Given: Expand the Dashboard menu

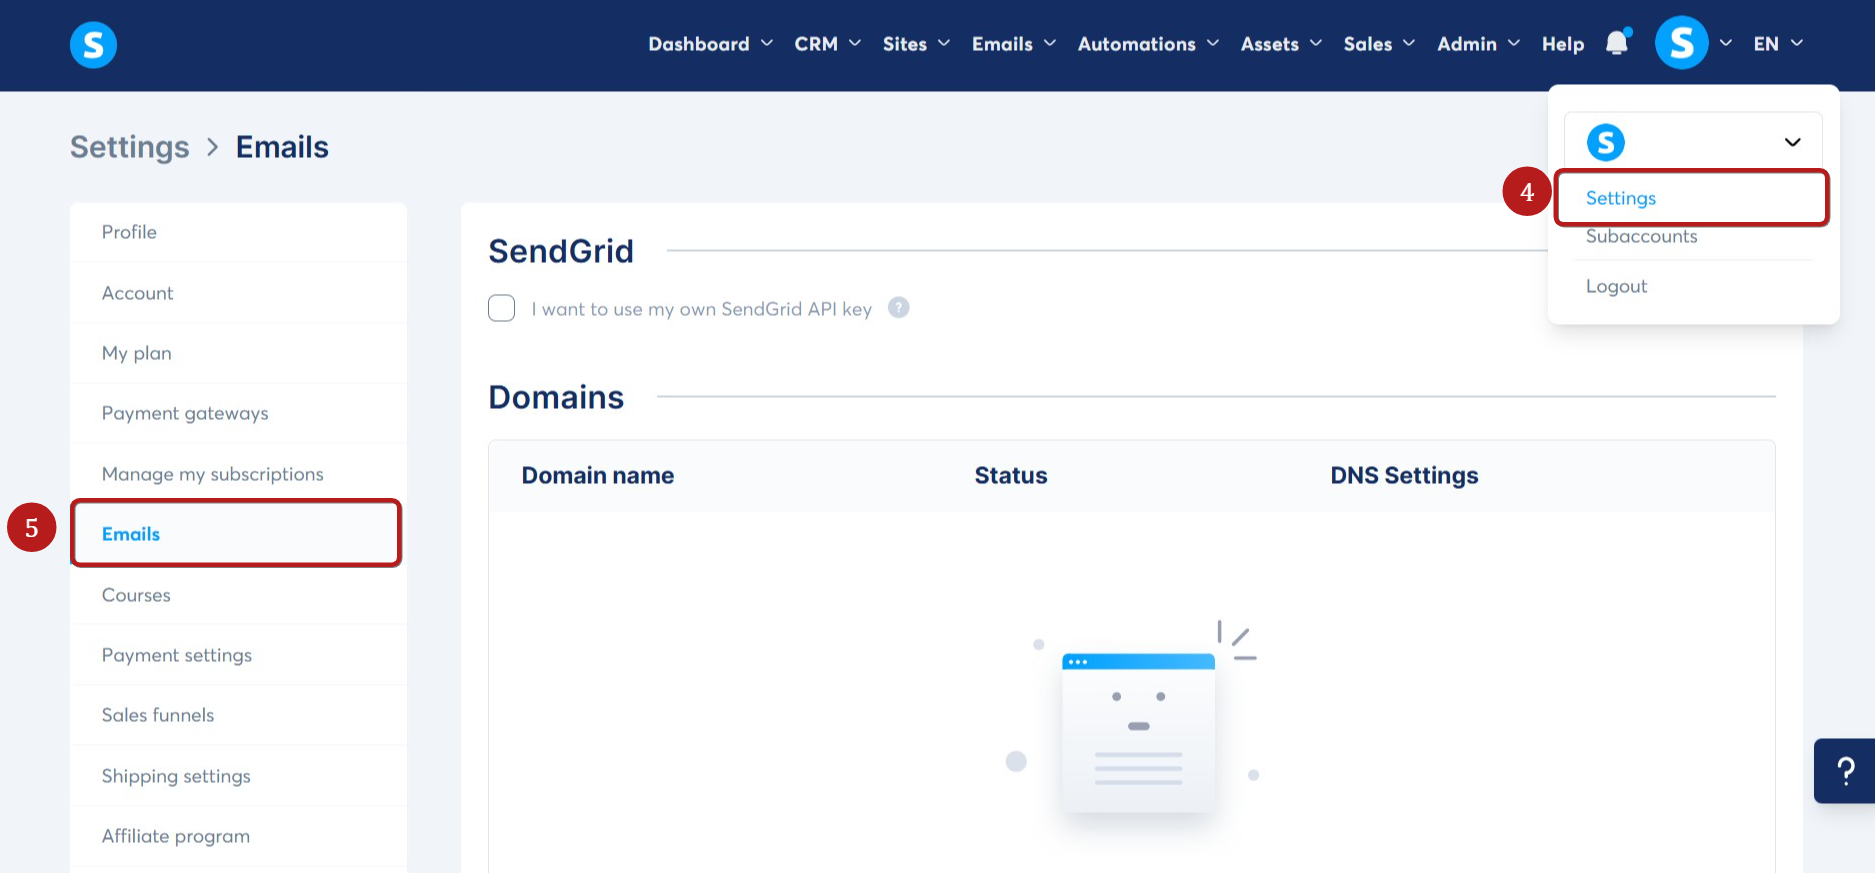Looking at the screenshot, I should tap(710, 44).
